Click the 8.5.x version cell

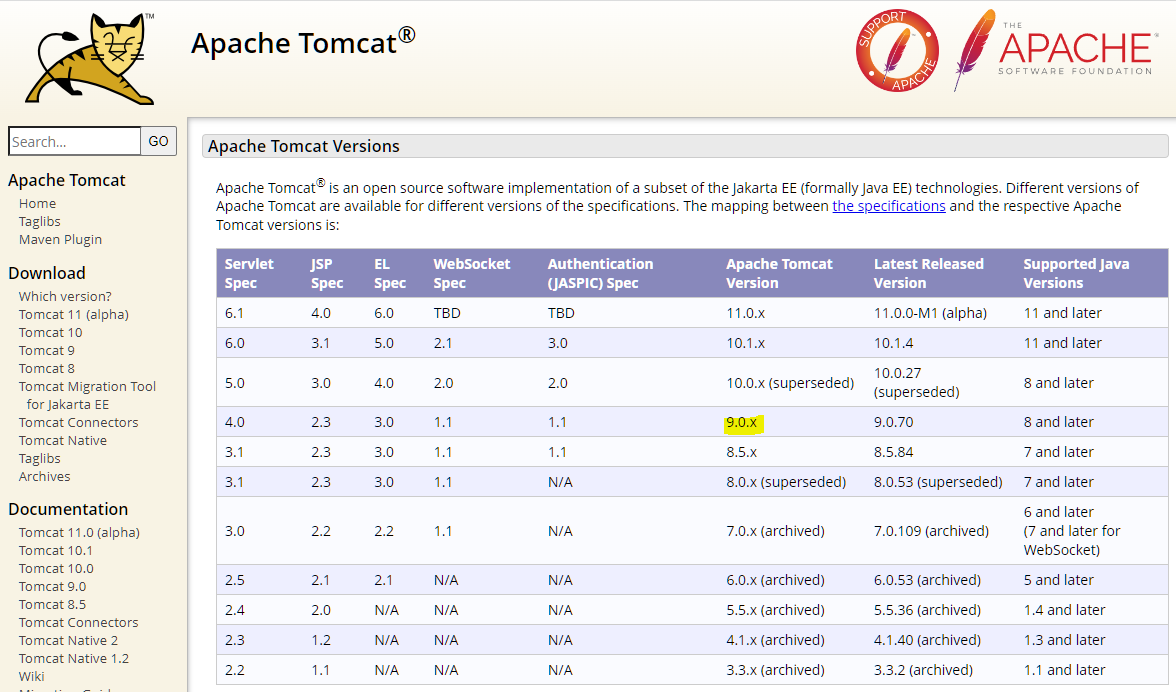point(742,452)
